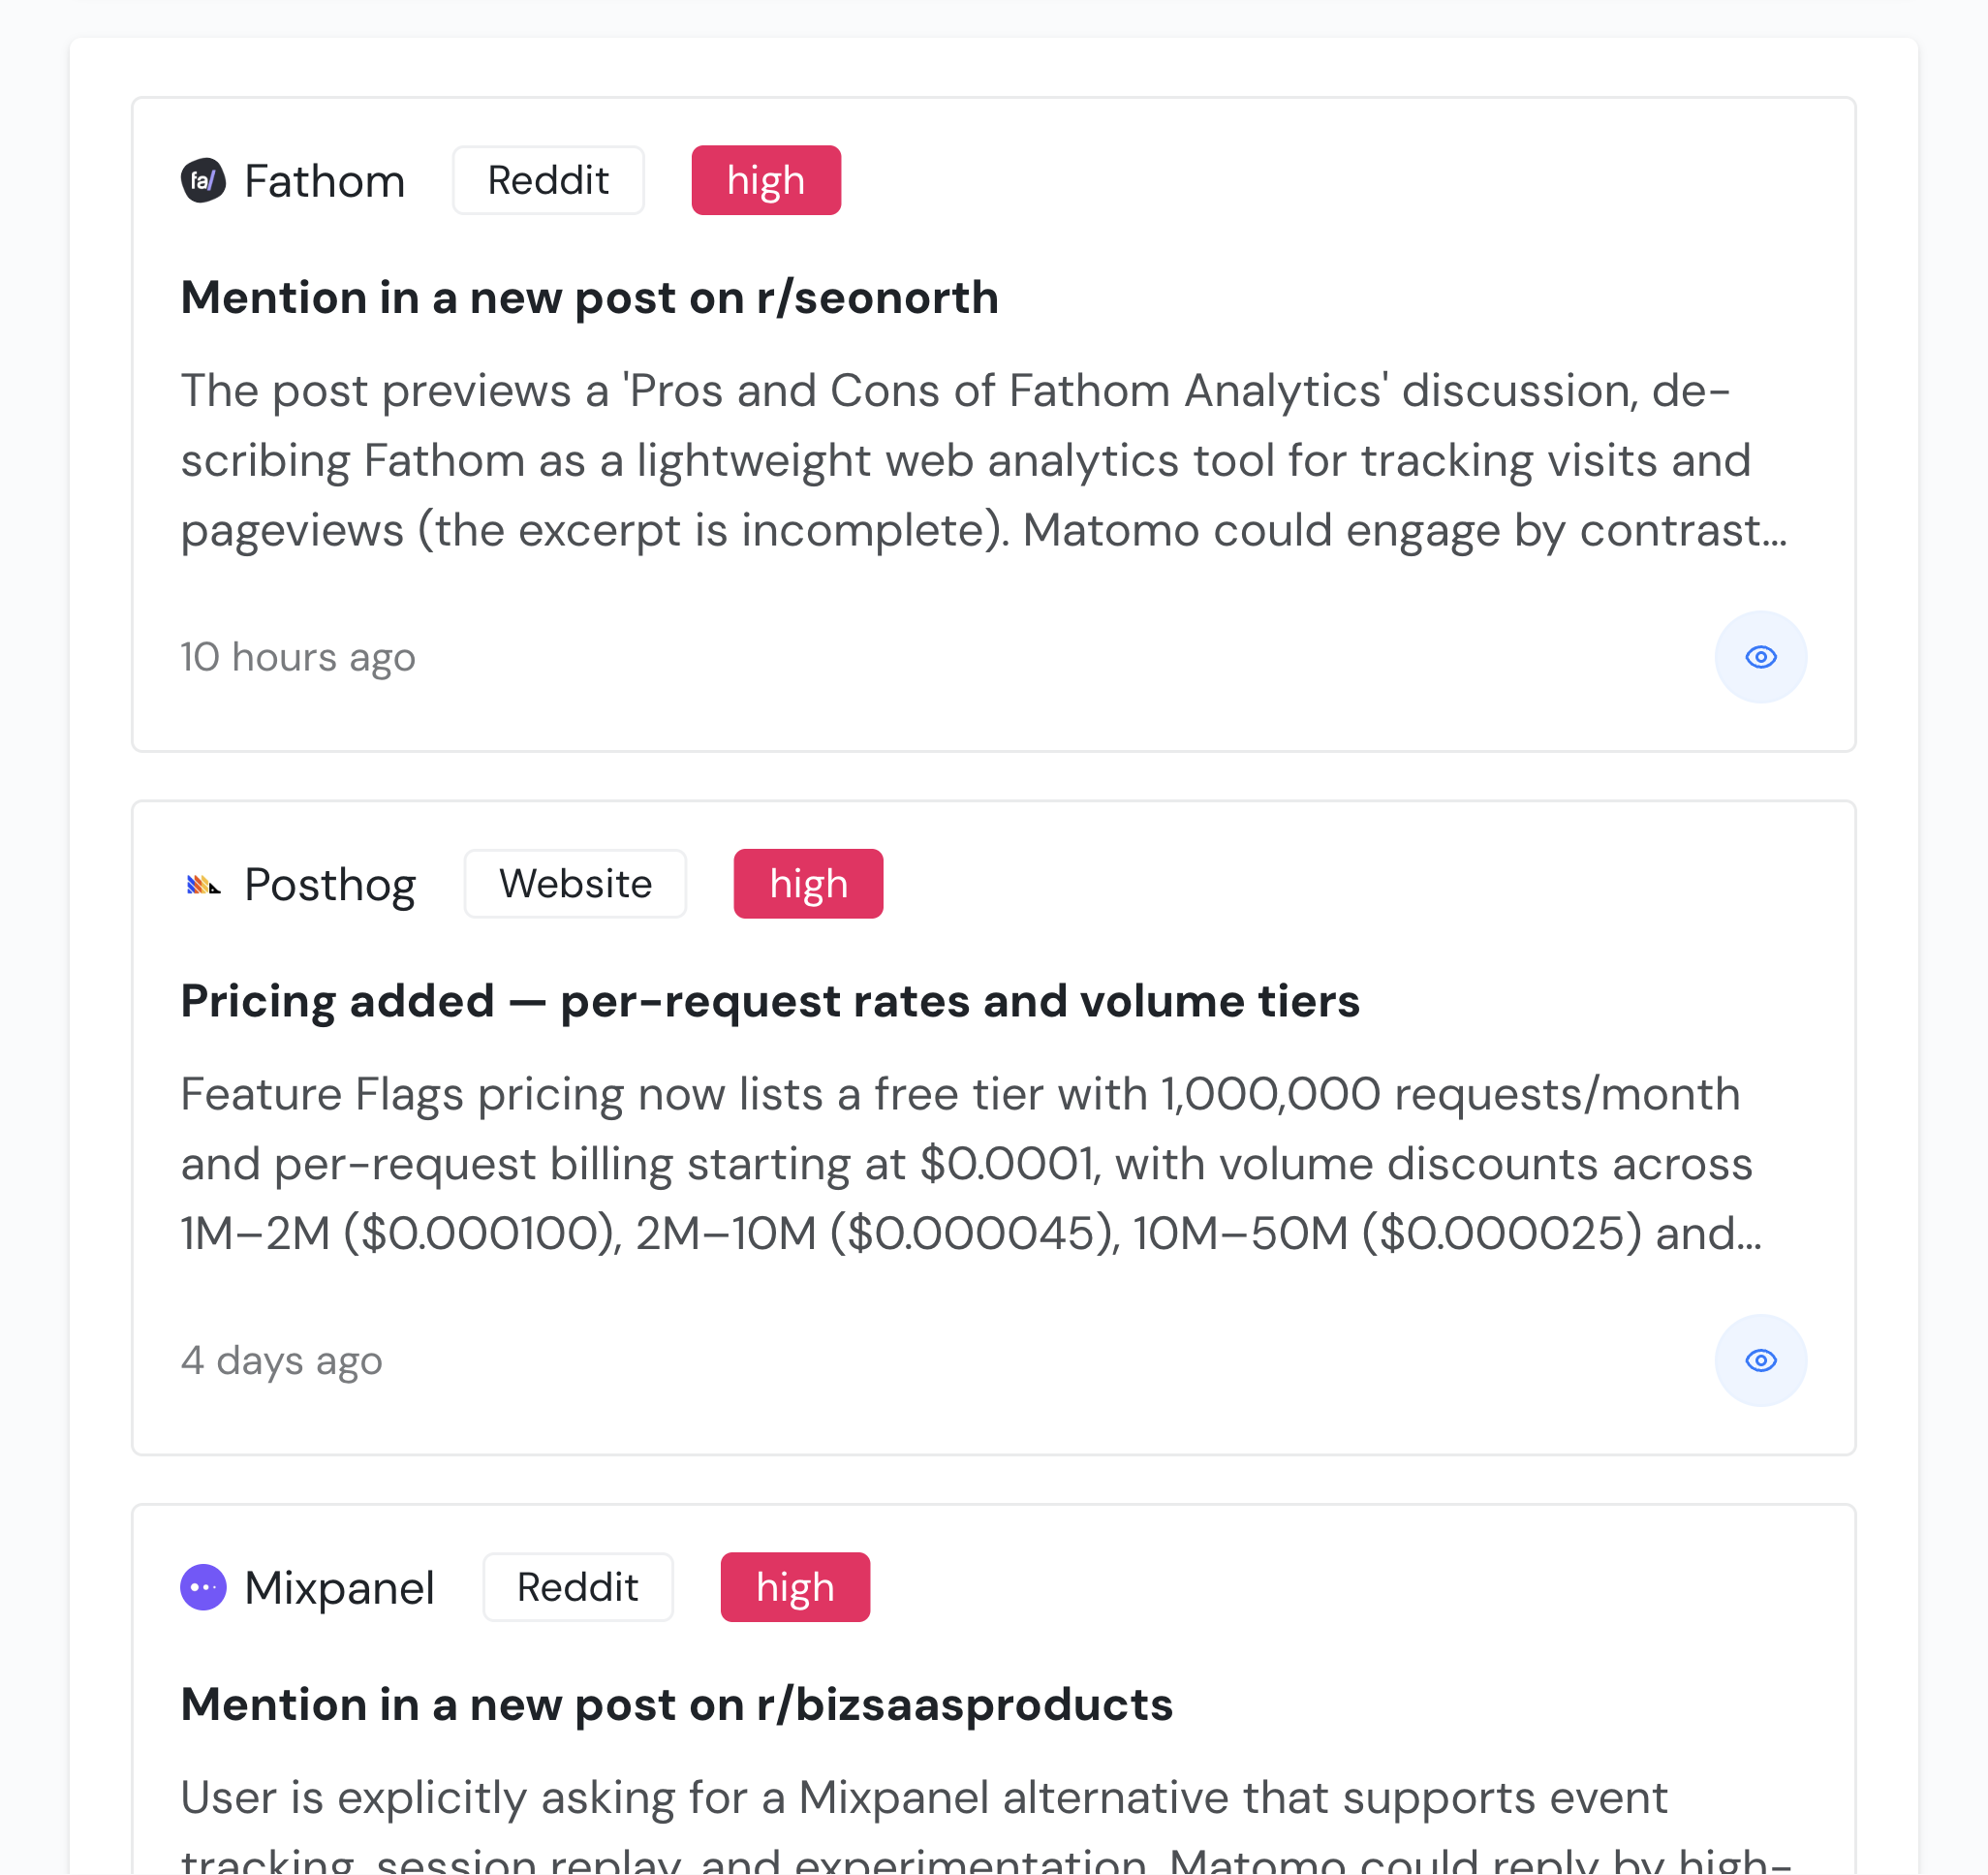Select the Fathom competitor name
Viewport: 1988px width, 1875px height.
[324, 182]
